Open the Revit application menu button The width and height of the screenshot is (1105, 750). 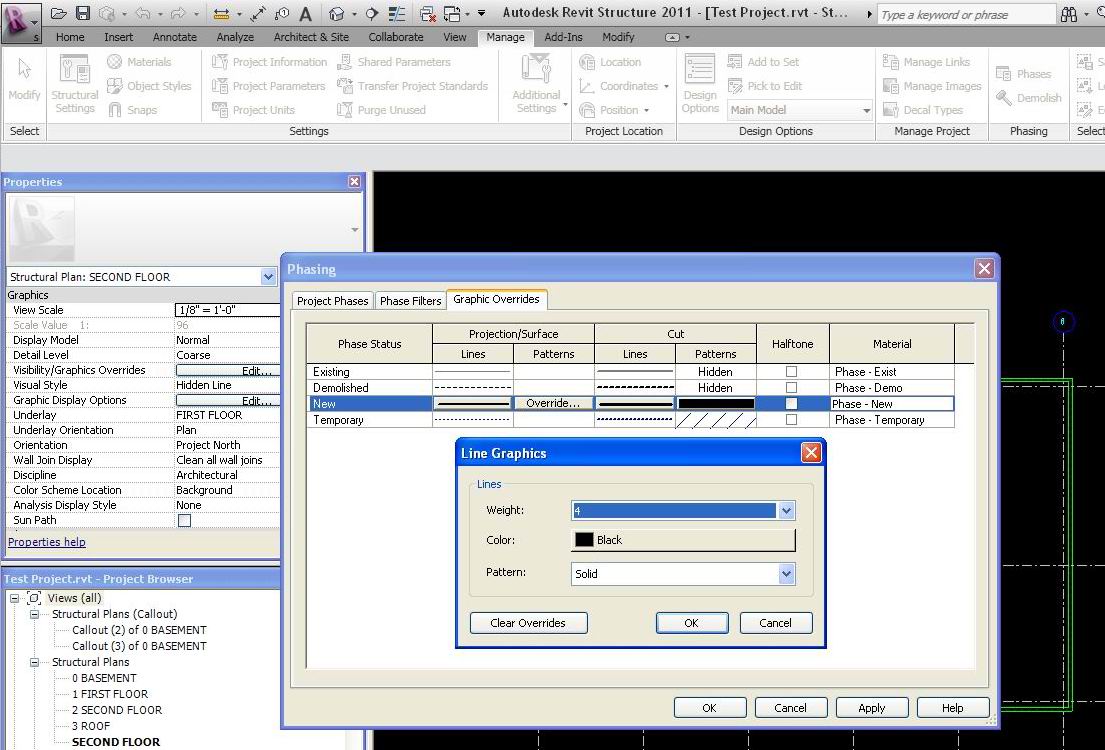point(20,20)
